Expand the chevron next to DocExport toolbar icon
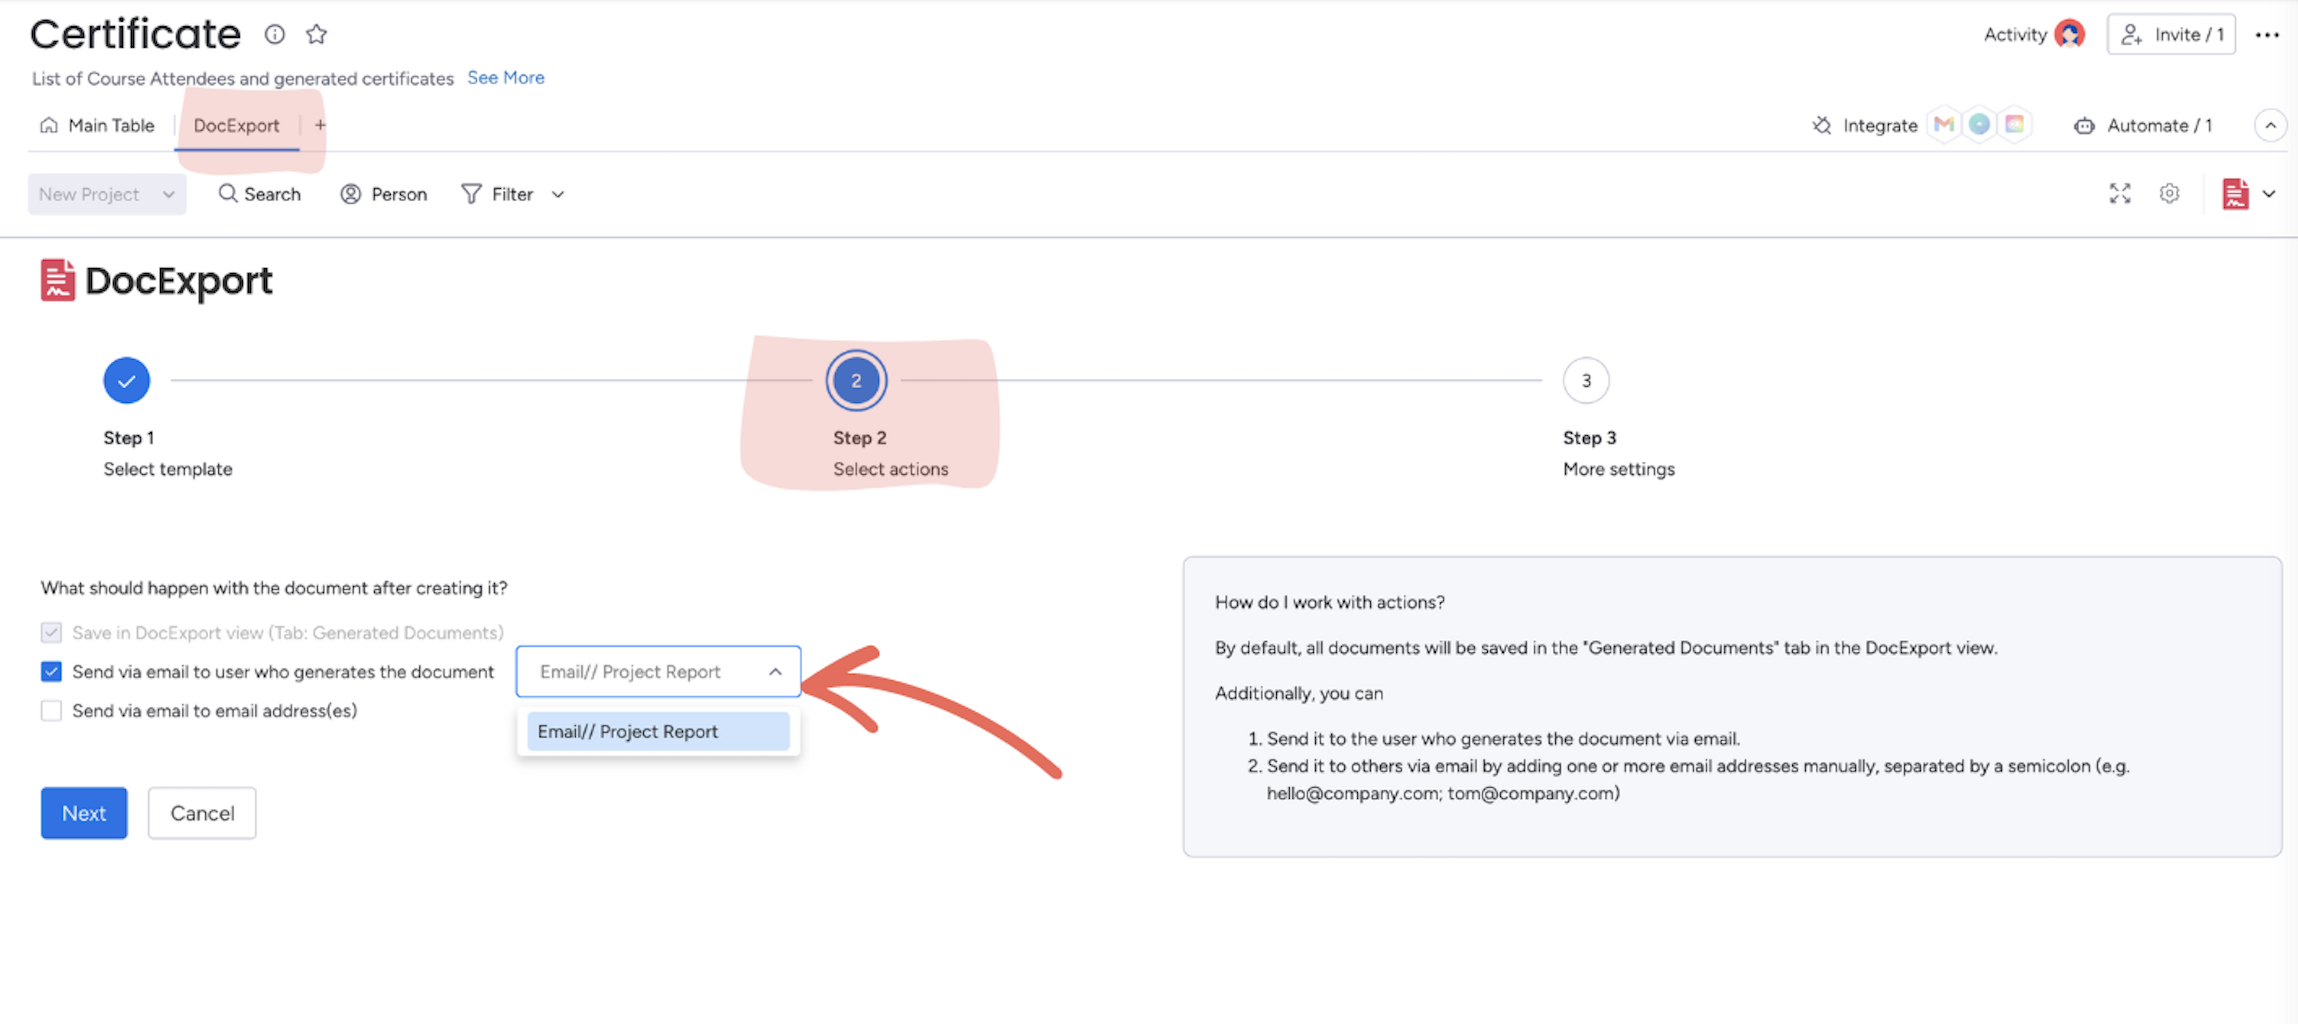The height and width of the screenshot is (1024, 2298). click(2268, 194)
